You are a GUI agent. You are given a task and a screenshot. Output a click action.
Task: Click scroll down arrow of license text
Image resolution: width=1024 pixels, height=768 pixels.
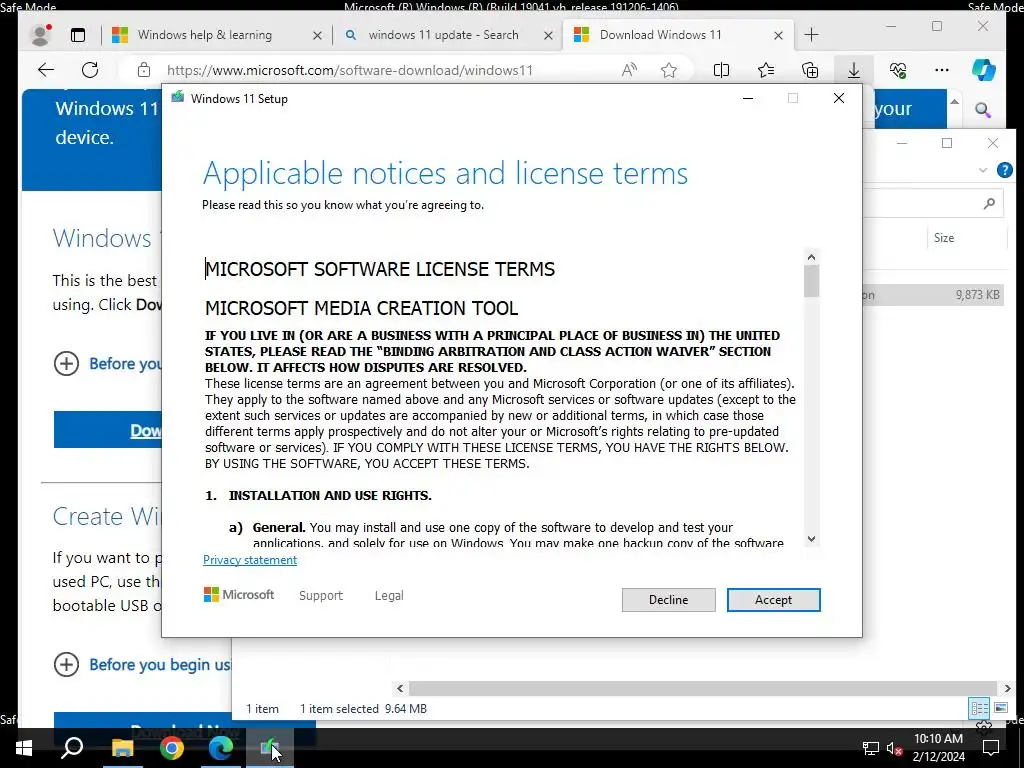point(811,539)
